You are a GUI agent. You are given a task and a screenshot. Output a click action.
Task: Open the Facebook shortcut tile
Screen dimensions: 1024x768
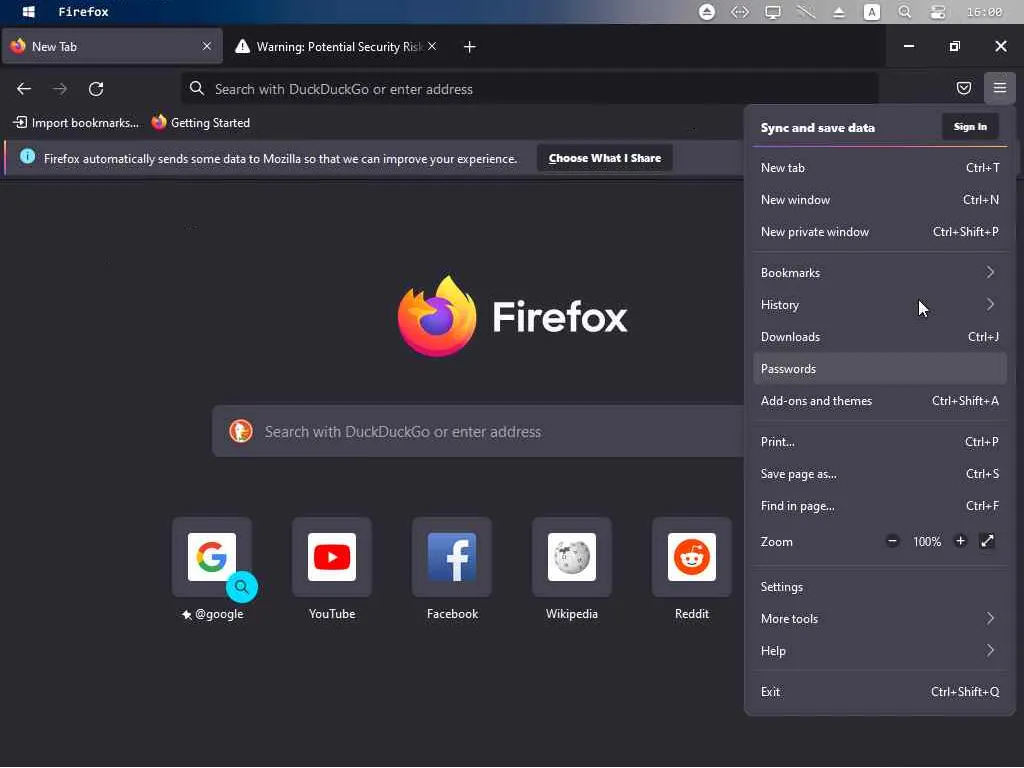(452, 557)
